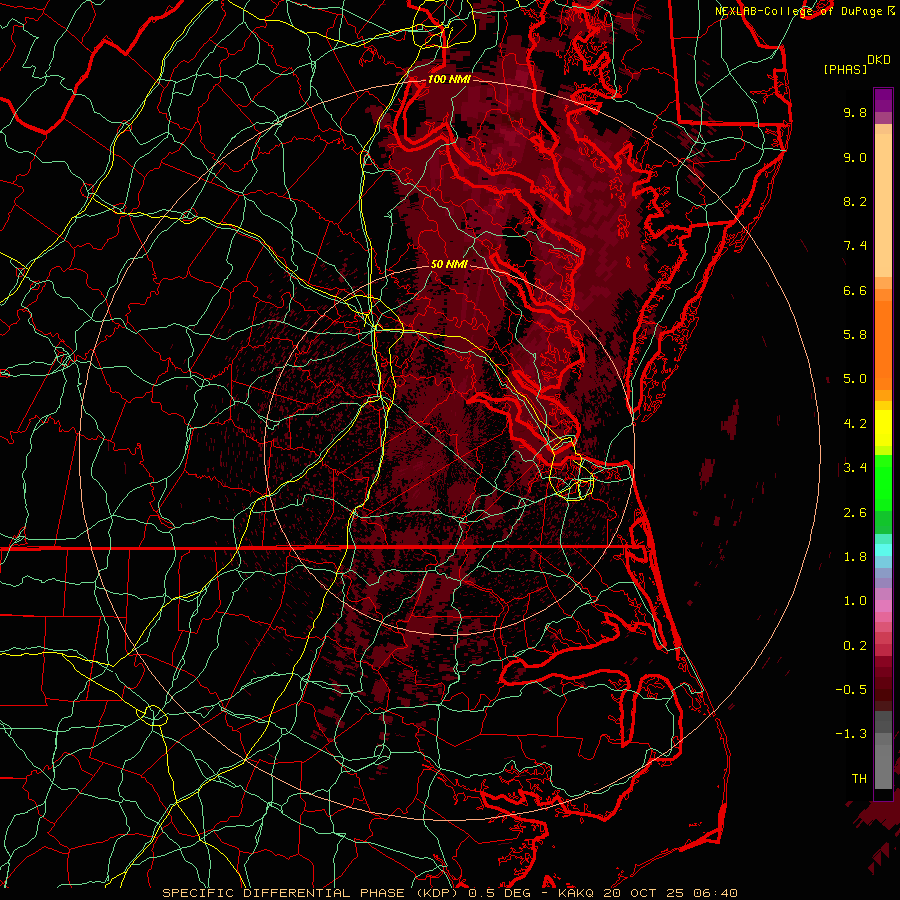The height and width of the screenshot is (900, 900).
Task: Click the "100 NMI" range ring label
Action: 449,79
